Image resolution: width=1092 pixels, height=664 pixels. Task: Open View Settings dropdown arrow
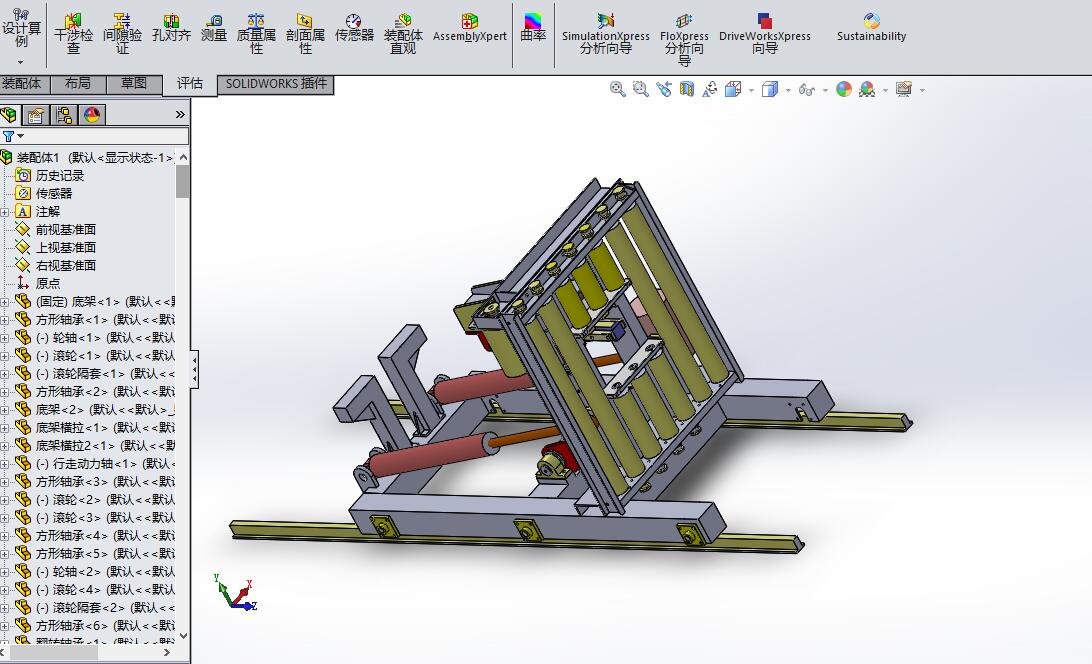[922, 90]
